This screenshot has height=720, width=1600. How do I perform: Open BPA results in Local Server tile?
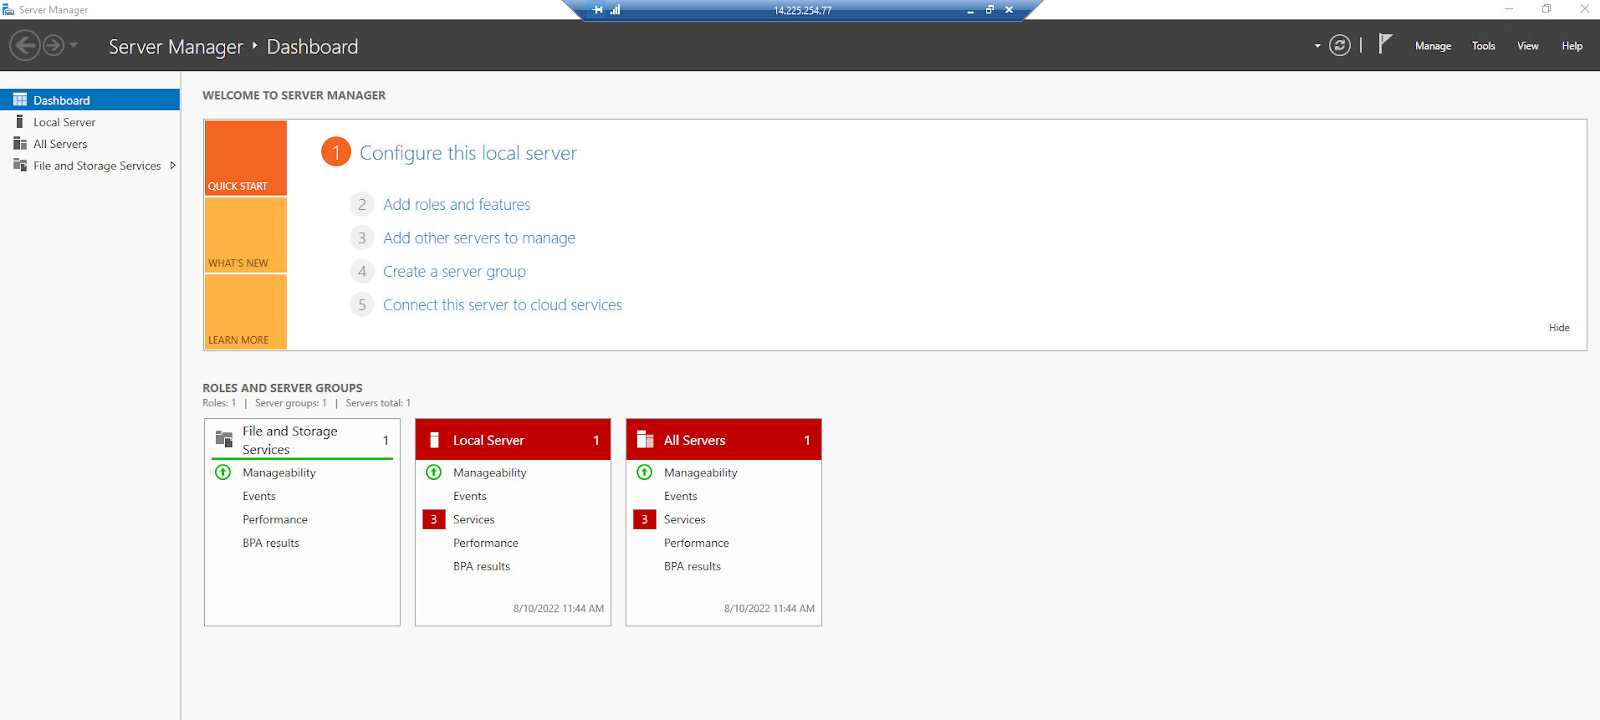[x=482, y=566]
